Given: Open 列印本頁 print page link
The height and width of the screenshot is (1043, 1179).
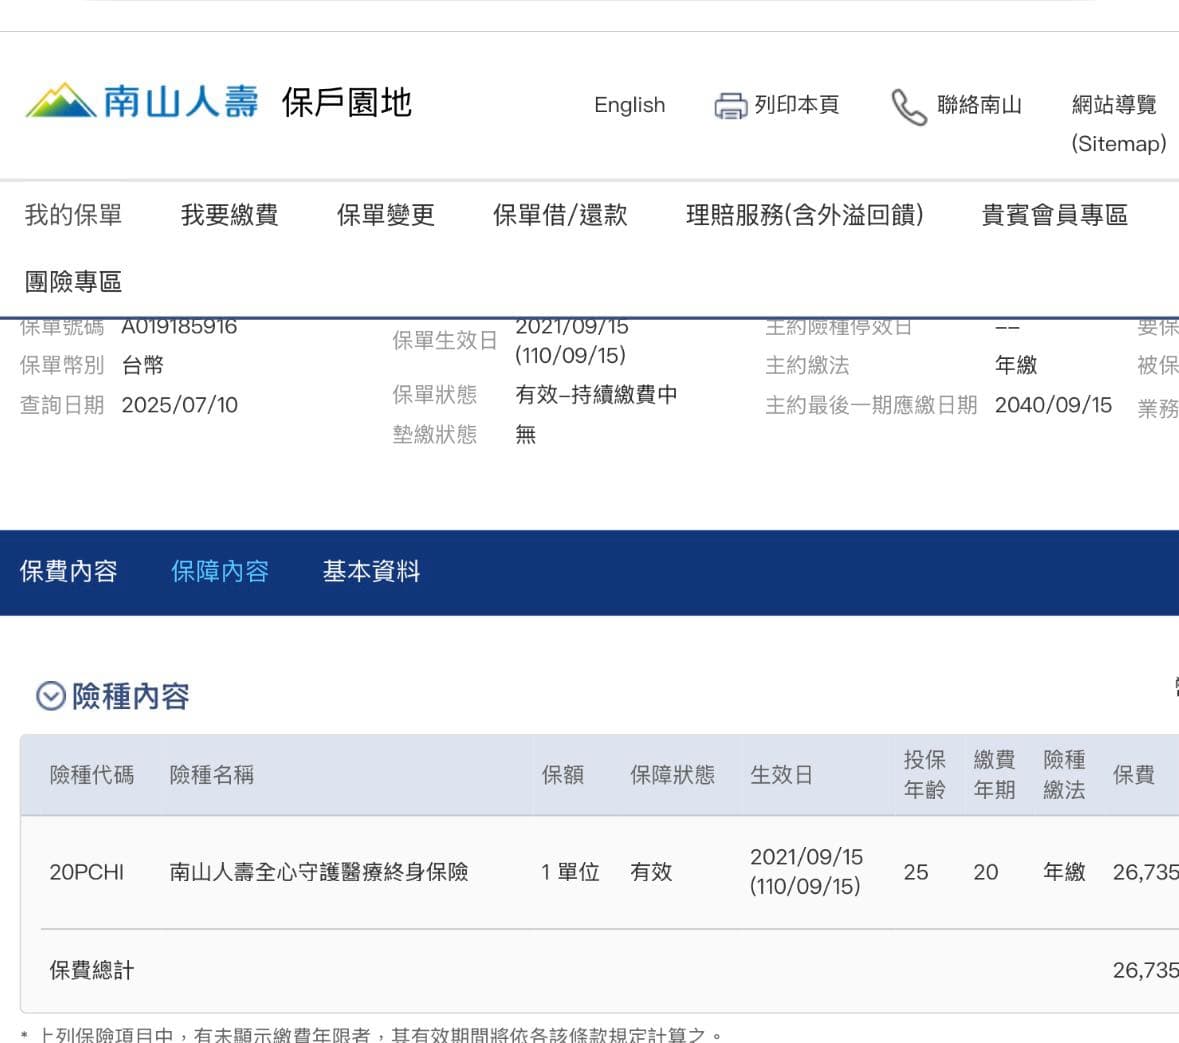Looking at the screenshot, I should [796, 105].
